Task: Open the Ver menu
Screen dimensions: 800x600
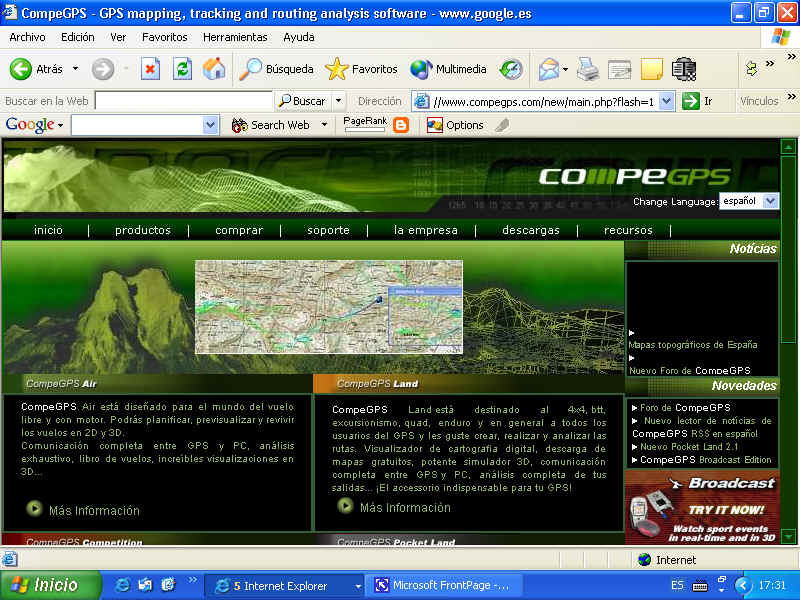Action: pos(118,37)
